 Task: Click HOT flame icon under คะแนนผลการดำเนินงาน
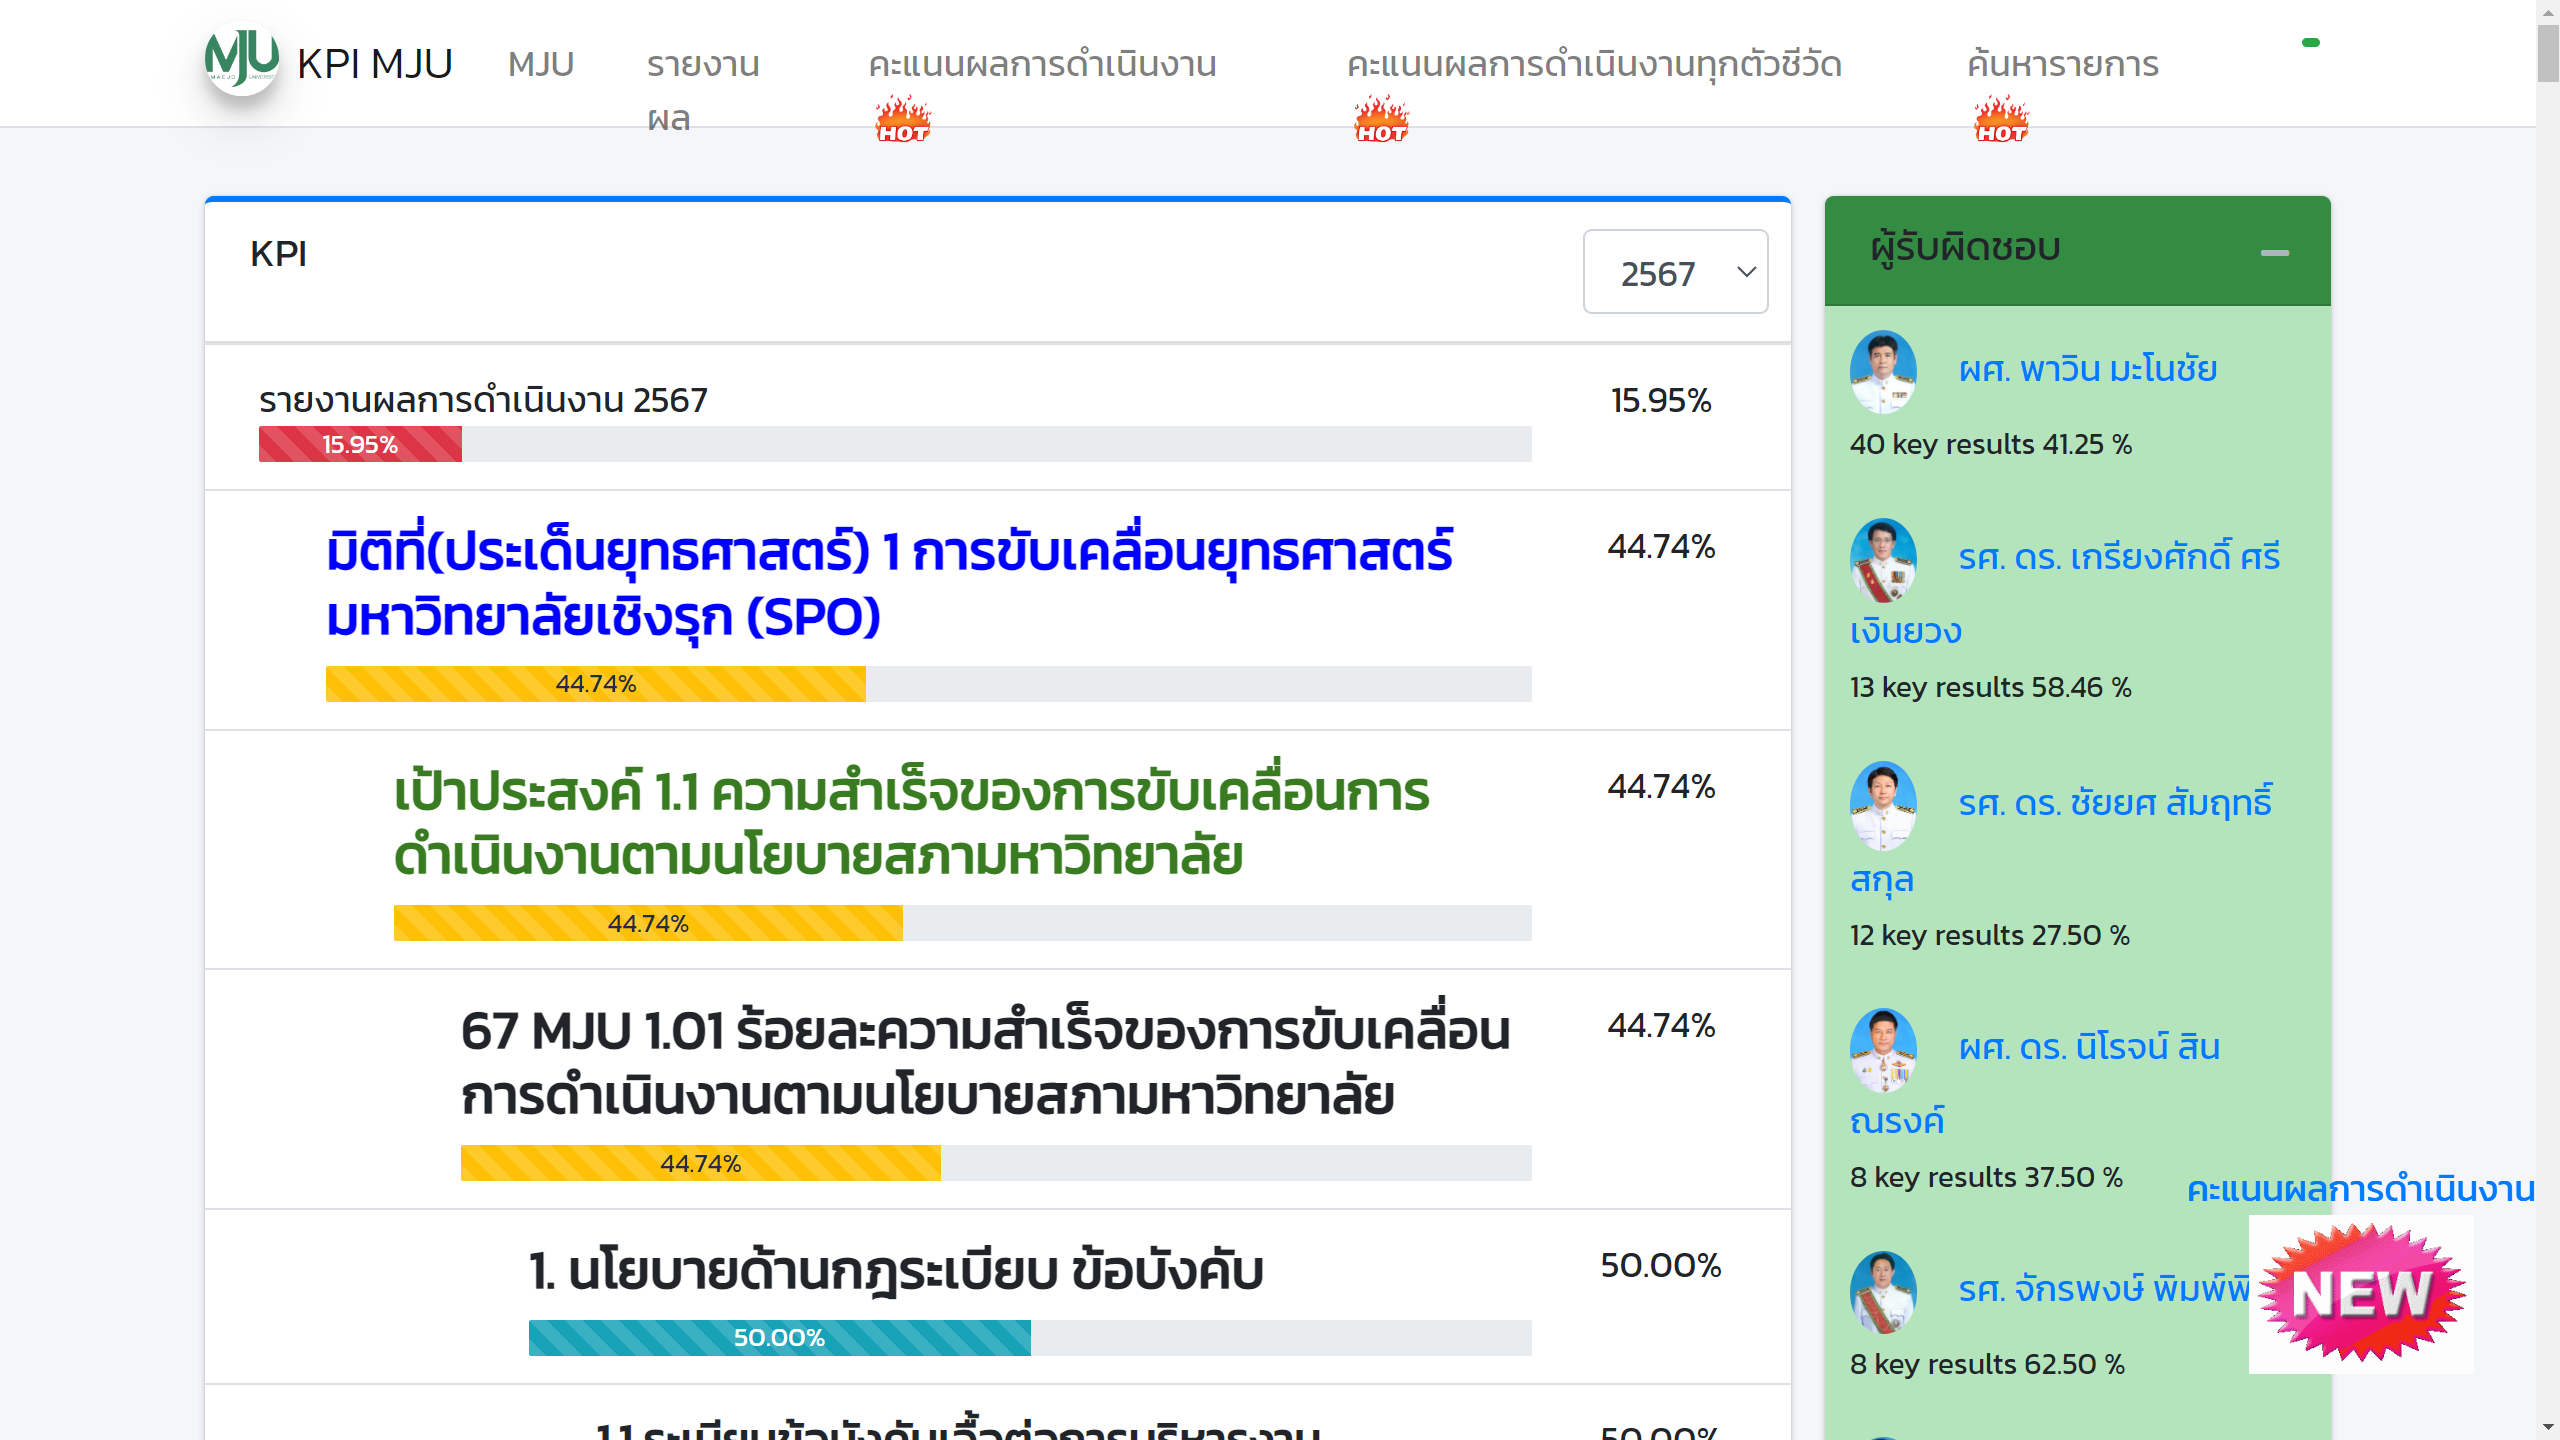pos(903,120)
